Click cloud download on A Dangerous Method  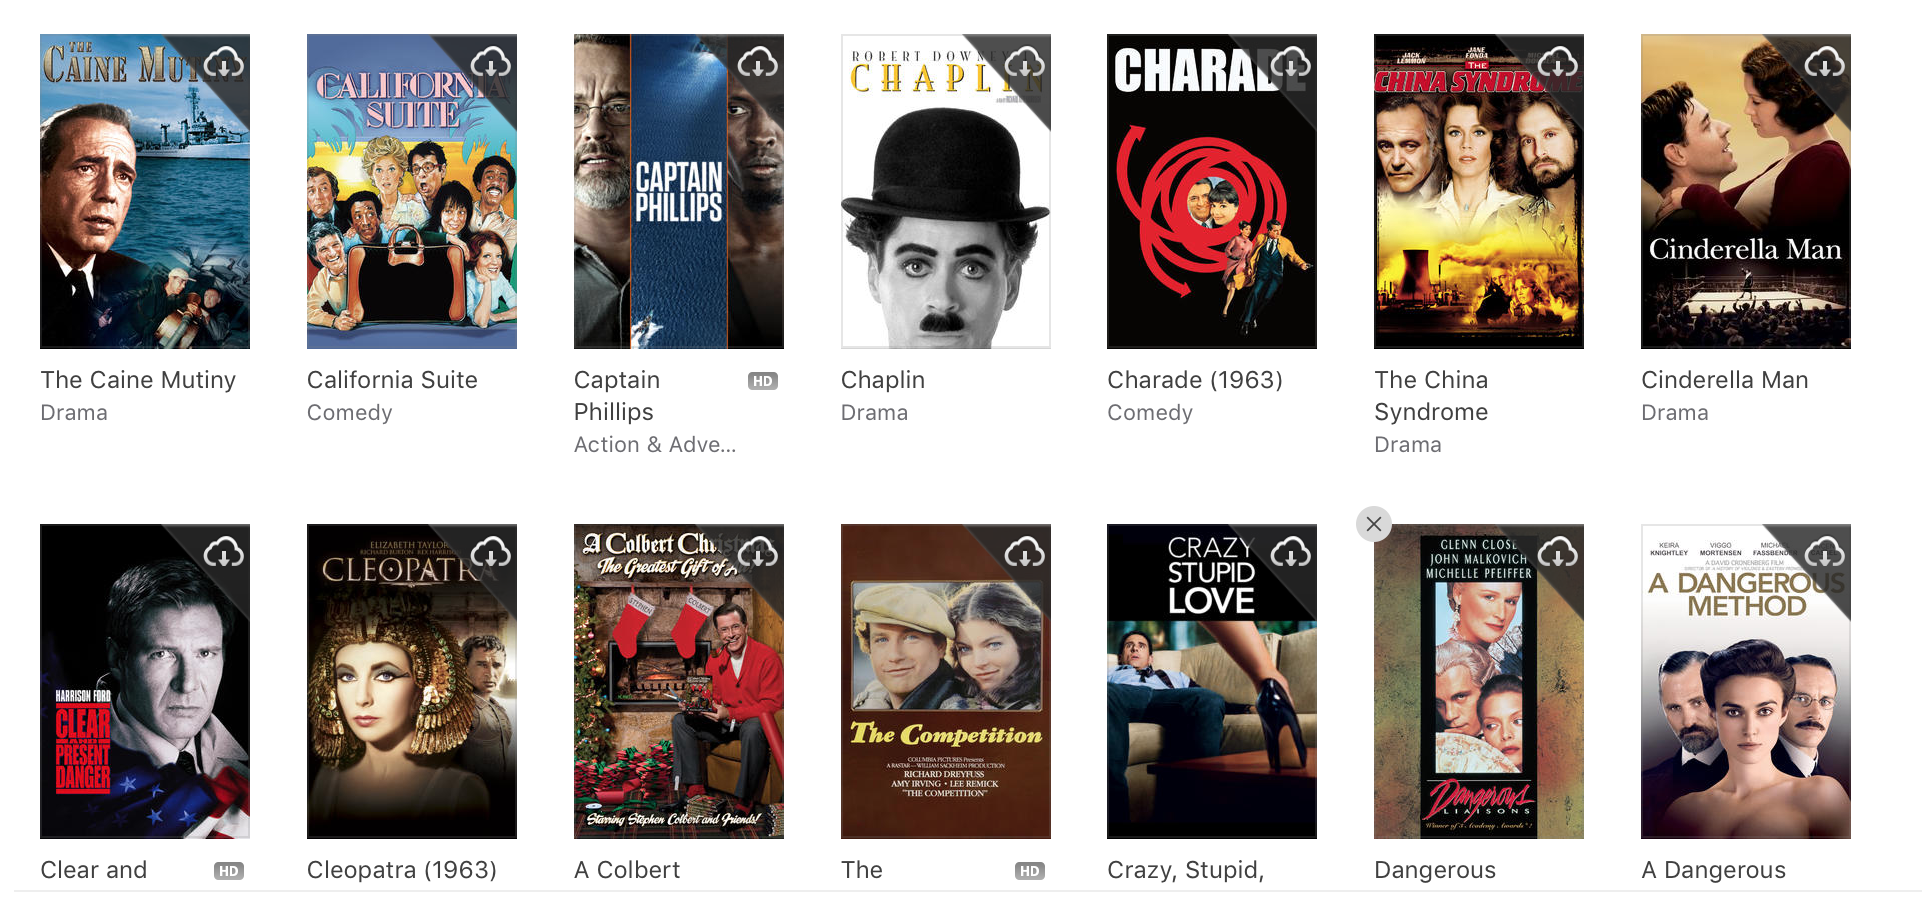pos(1825,553)
